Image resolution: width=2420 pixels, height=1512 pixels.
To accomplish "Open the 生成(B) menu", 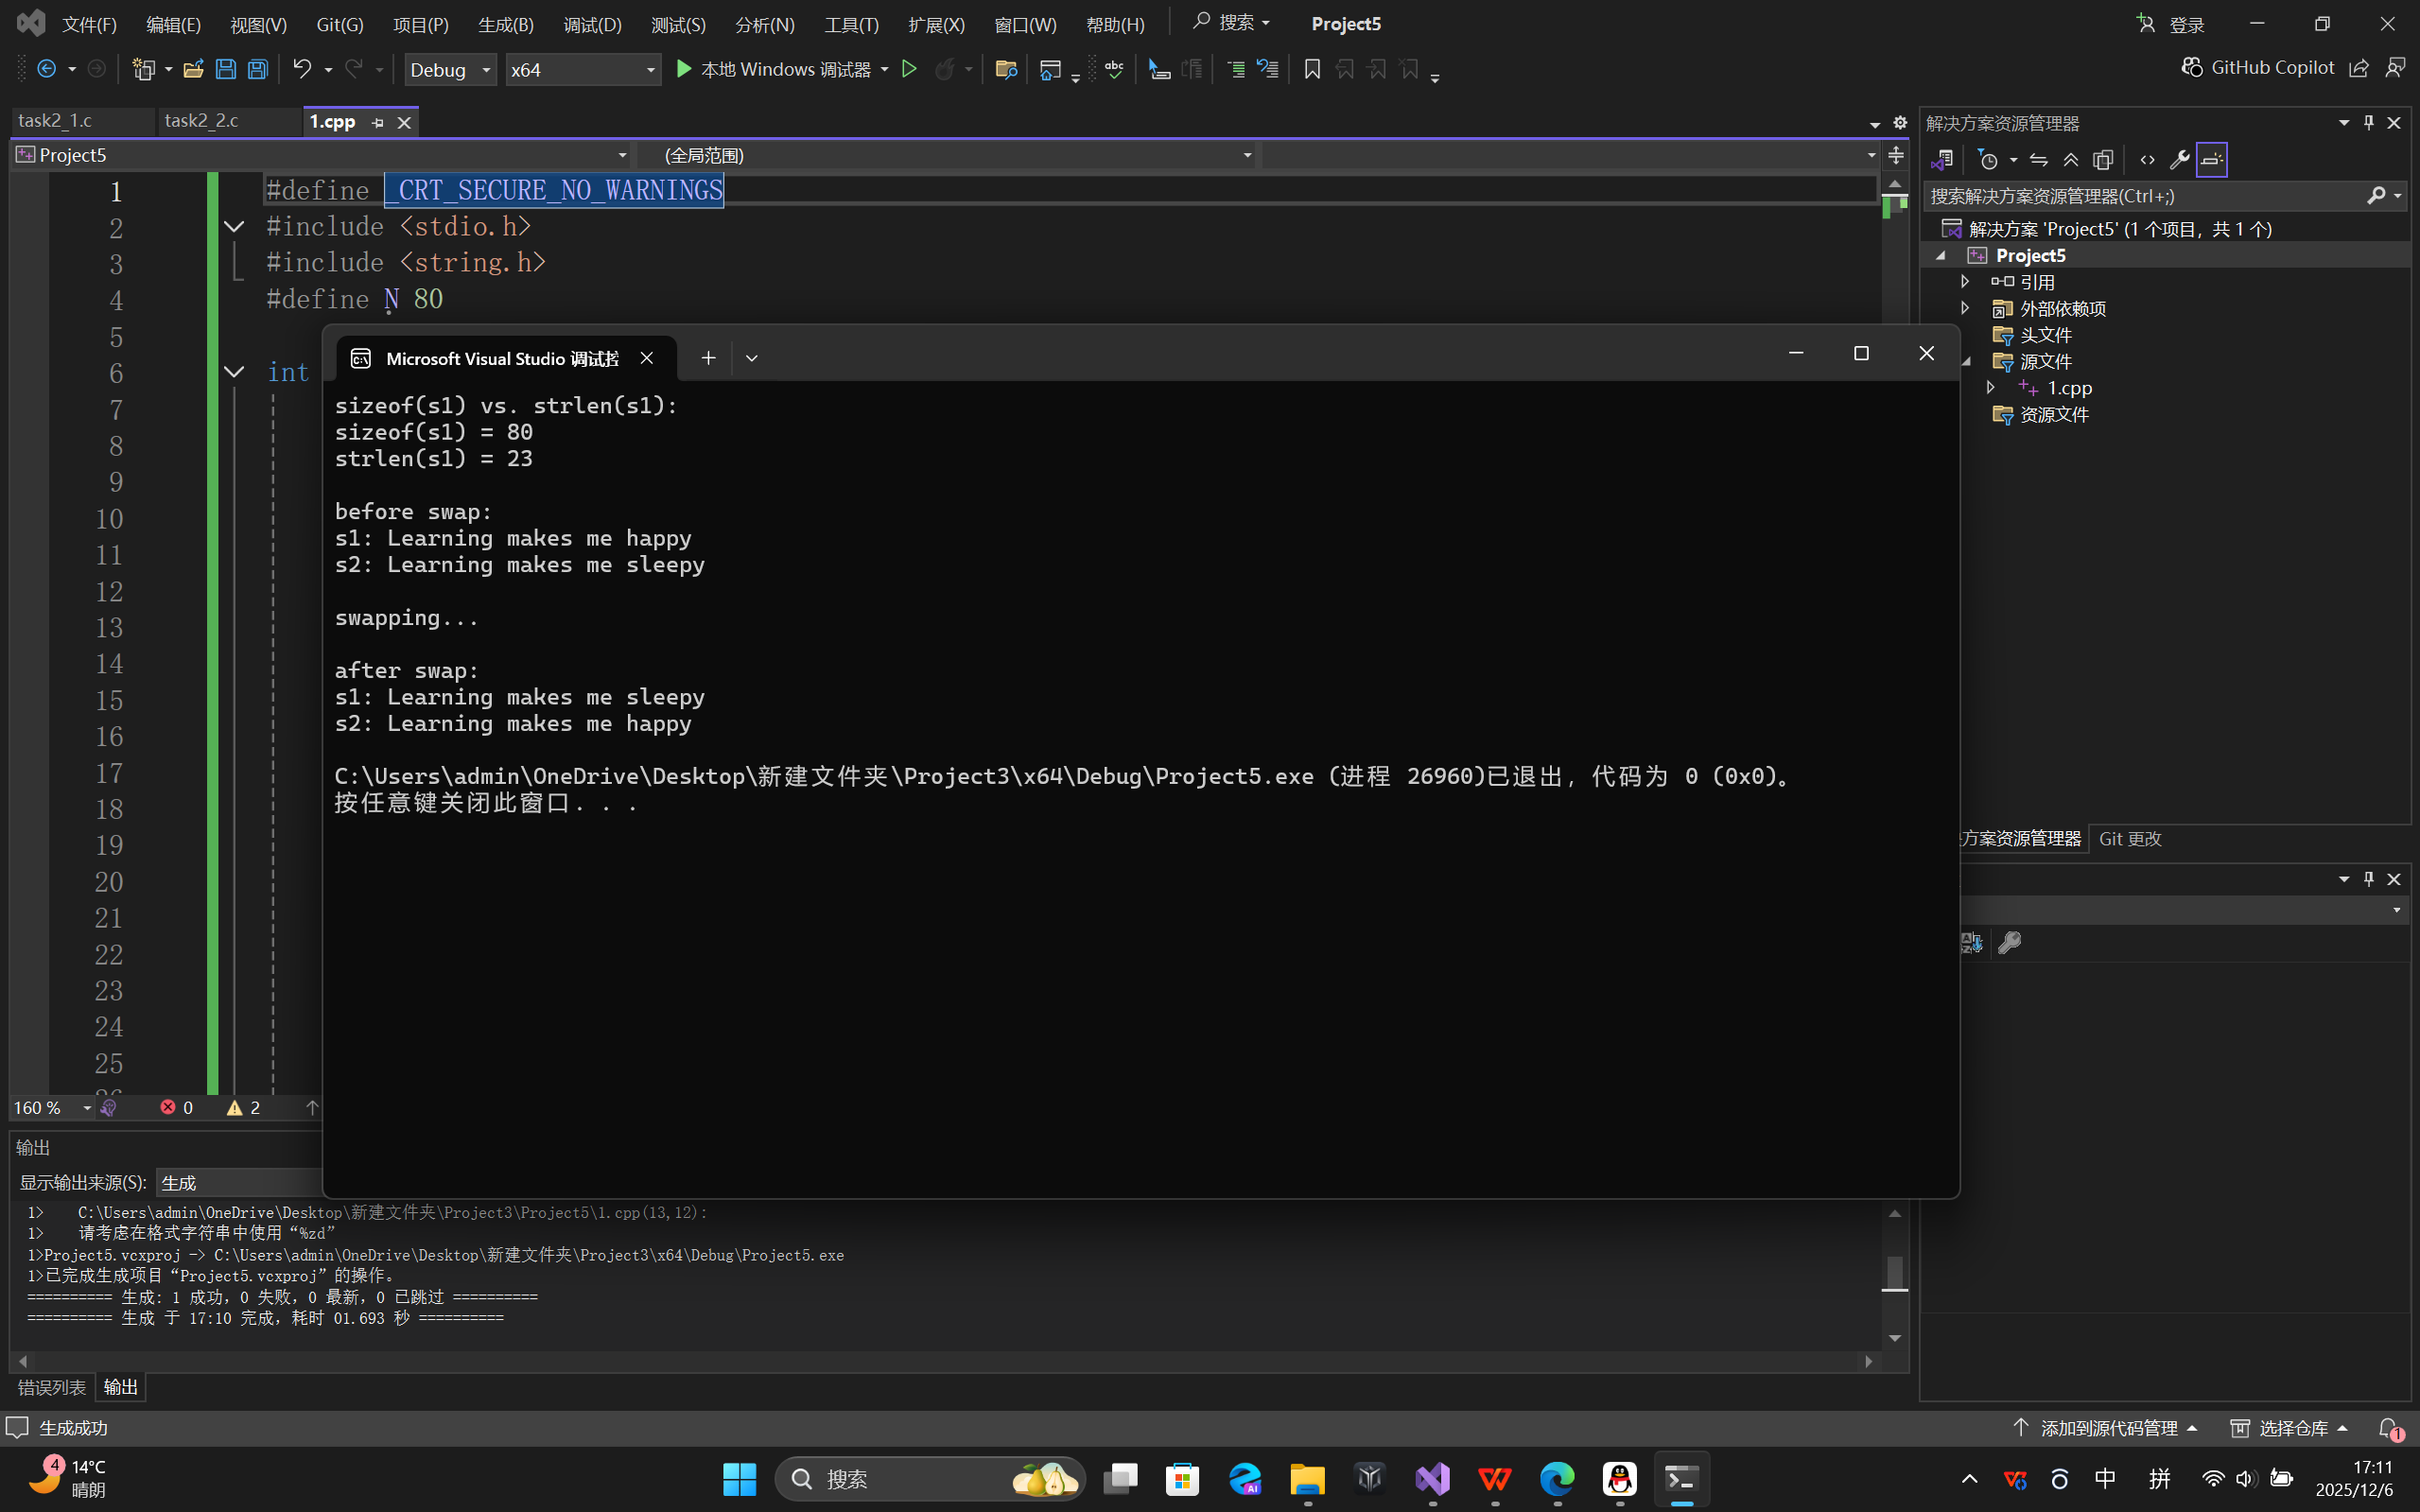I will 505,24.
